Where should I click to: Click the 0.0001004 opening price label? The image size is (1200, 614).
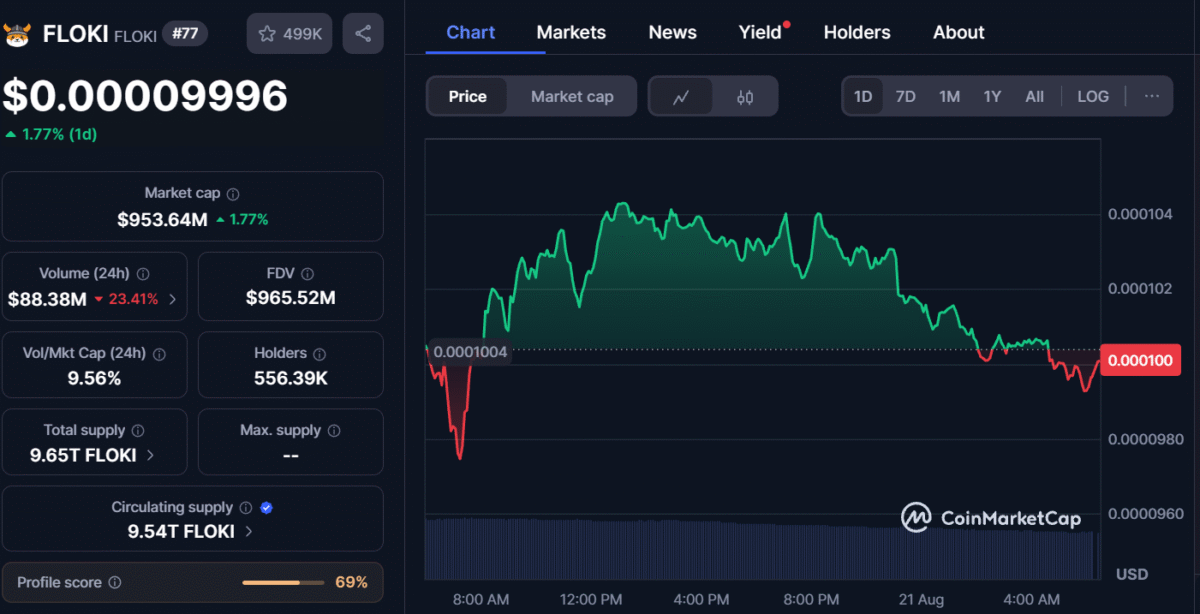point(470,352)
